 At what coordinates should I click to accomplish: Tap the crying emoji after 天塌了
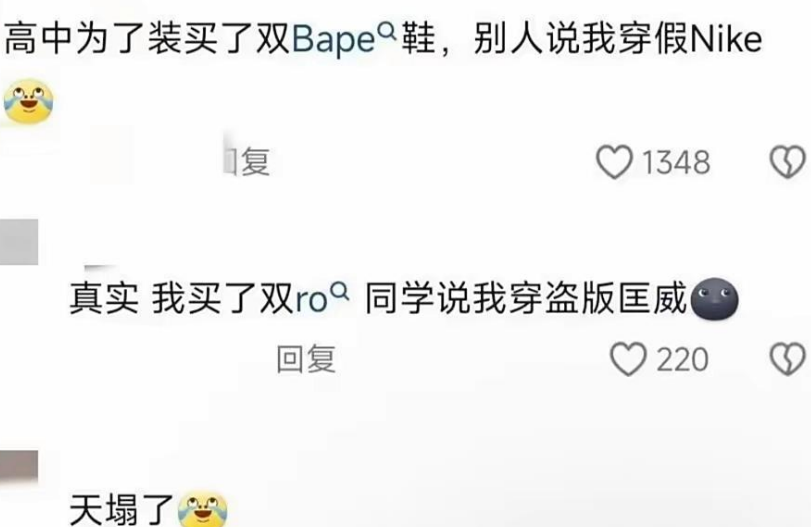pyautogui.click(x=203, y=508)
